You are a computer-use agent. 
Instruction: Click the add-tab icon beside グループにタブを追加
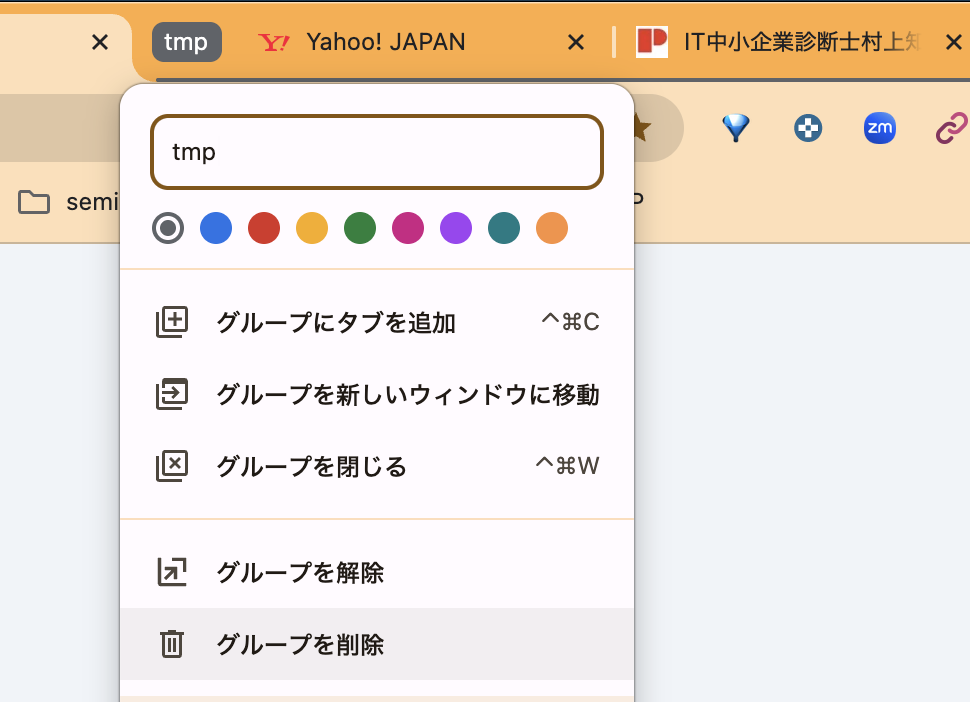[172, 322]
